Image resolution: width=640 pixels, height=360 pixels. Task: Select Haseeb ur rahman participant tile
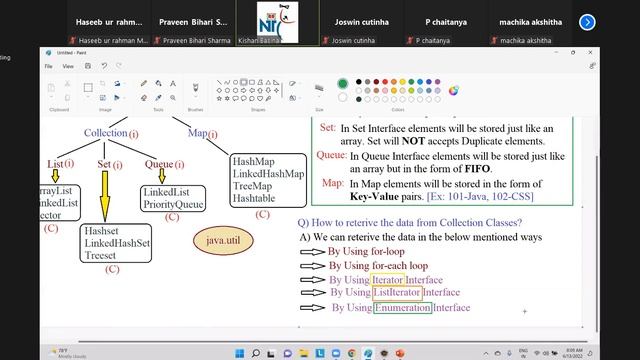(109, 22)
